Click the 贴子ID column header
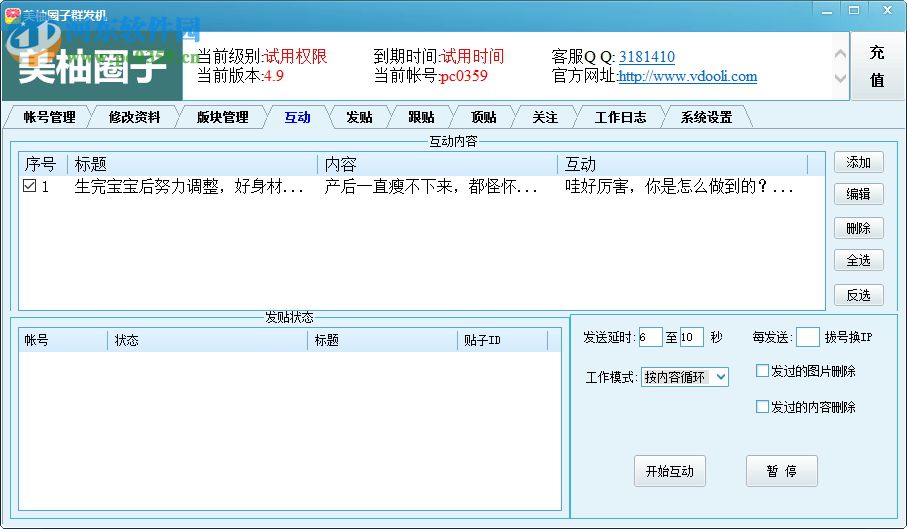This screenshot has height=529, width=907. click(x=503, y=340)
